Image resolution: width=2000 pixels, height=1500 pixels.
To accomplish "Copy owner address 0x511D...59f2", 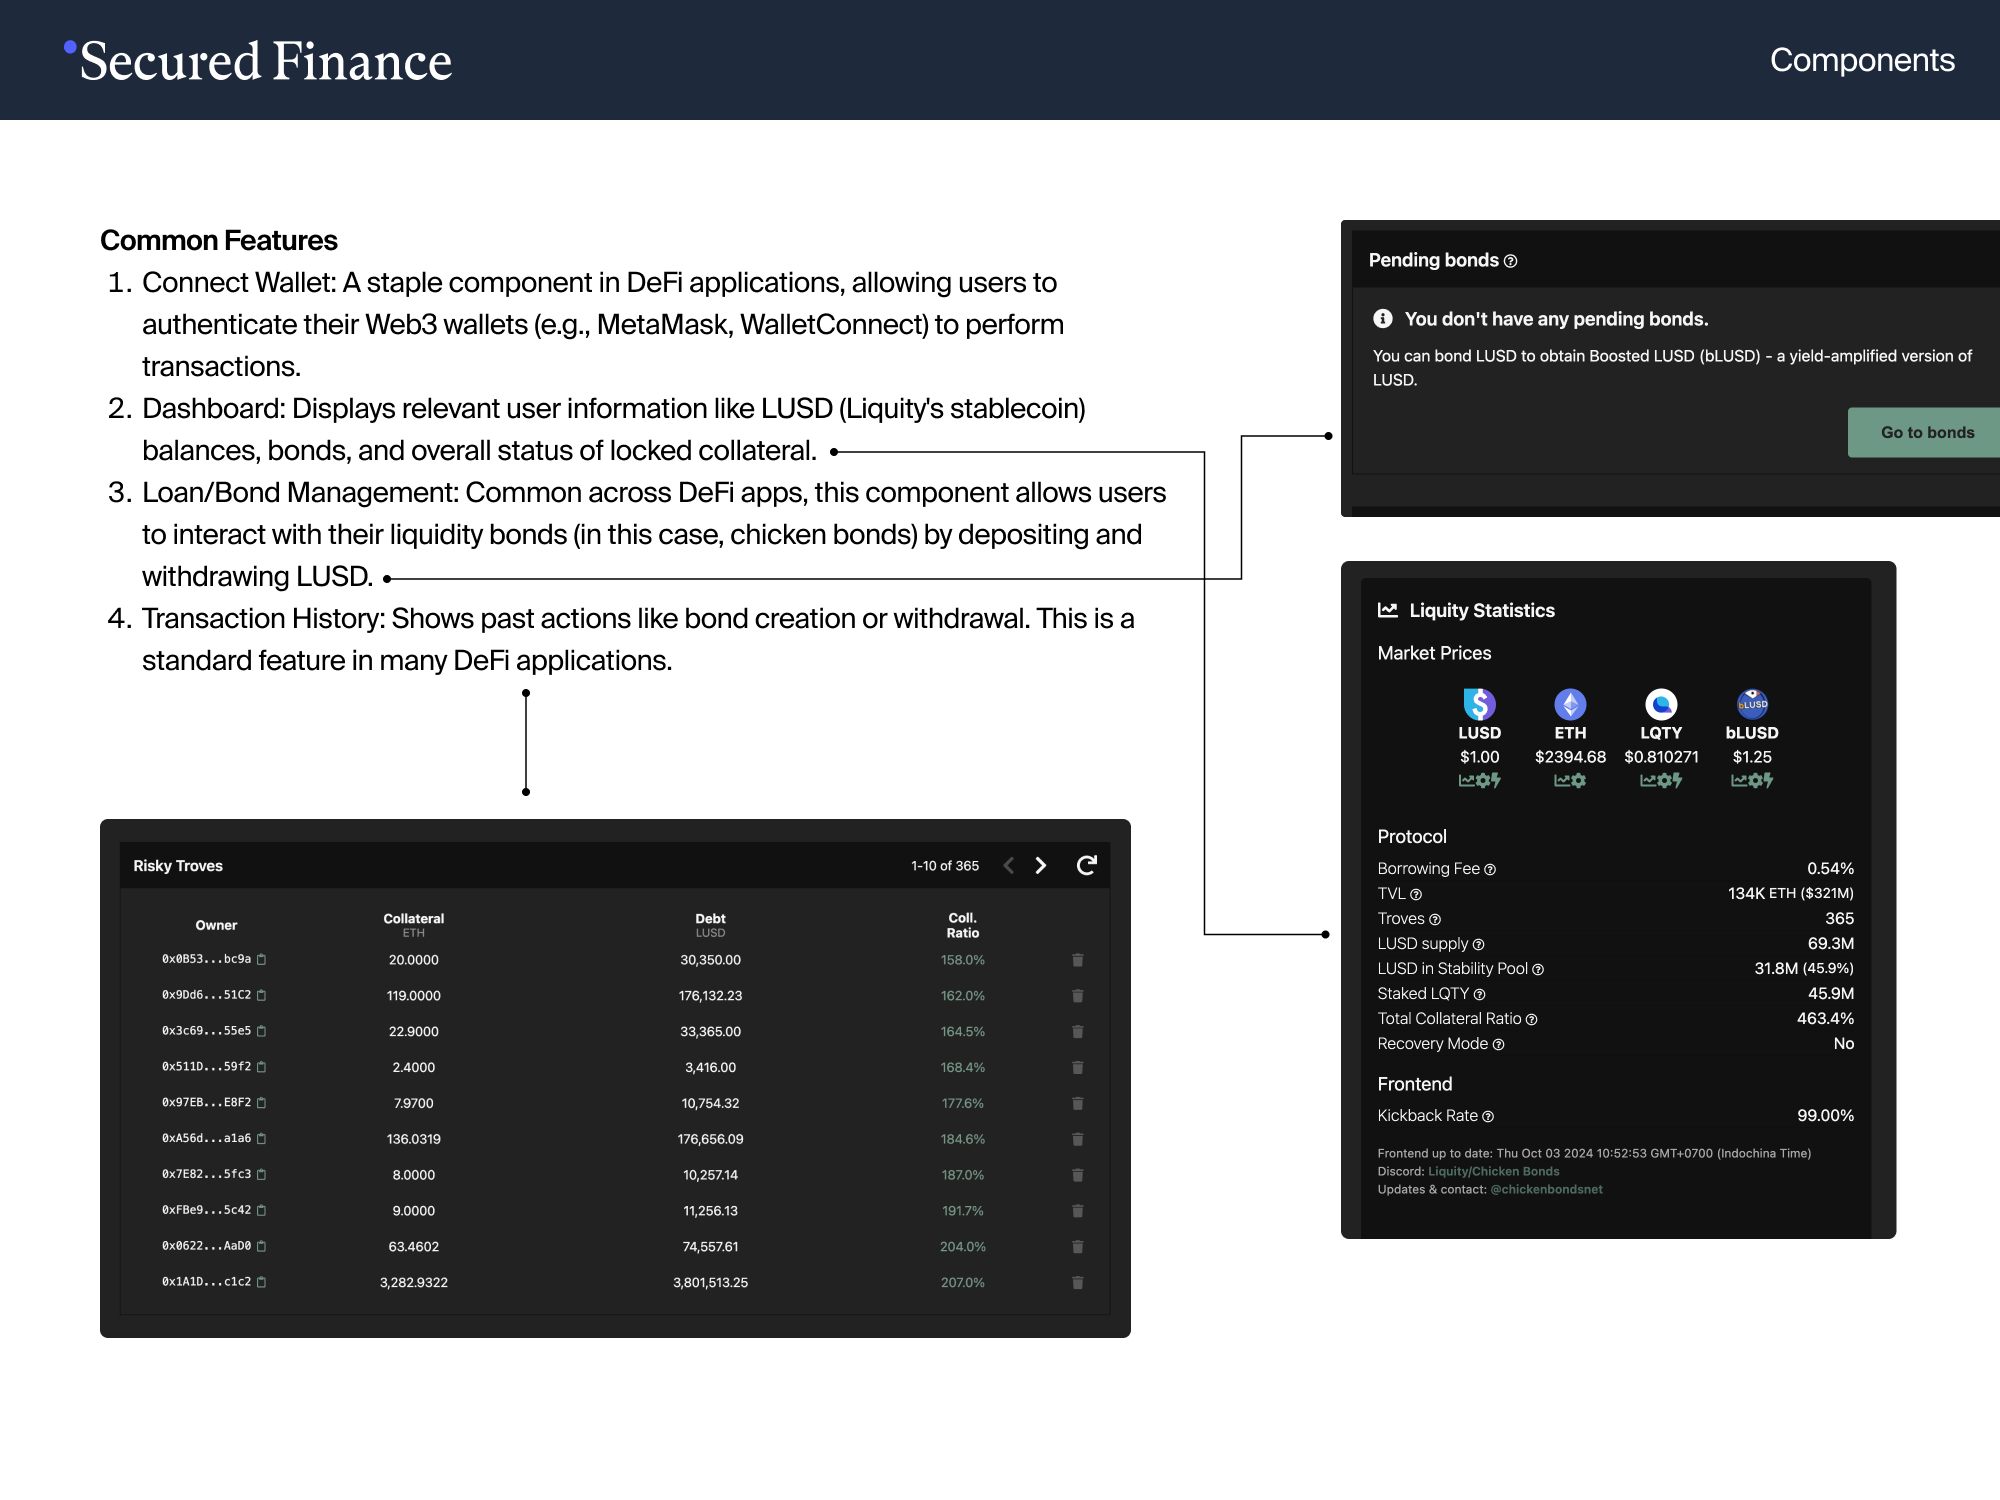I will point(262,1067).
